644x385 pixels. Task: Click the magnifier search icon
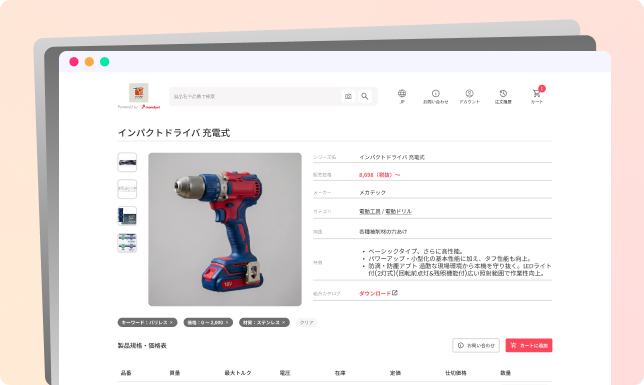[365, 96]
